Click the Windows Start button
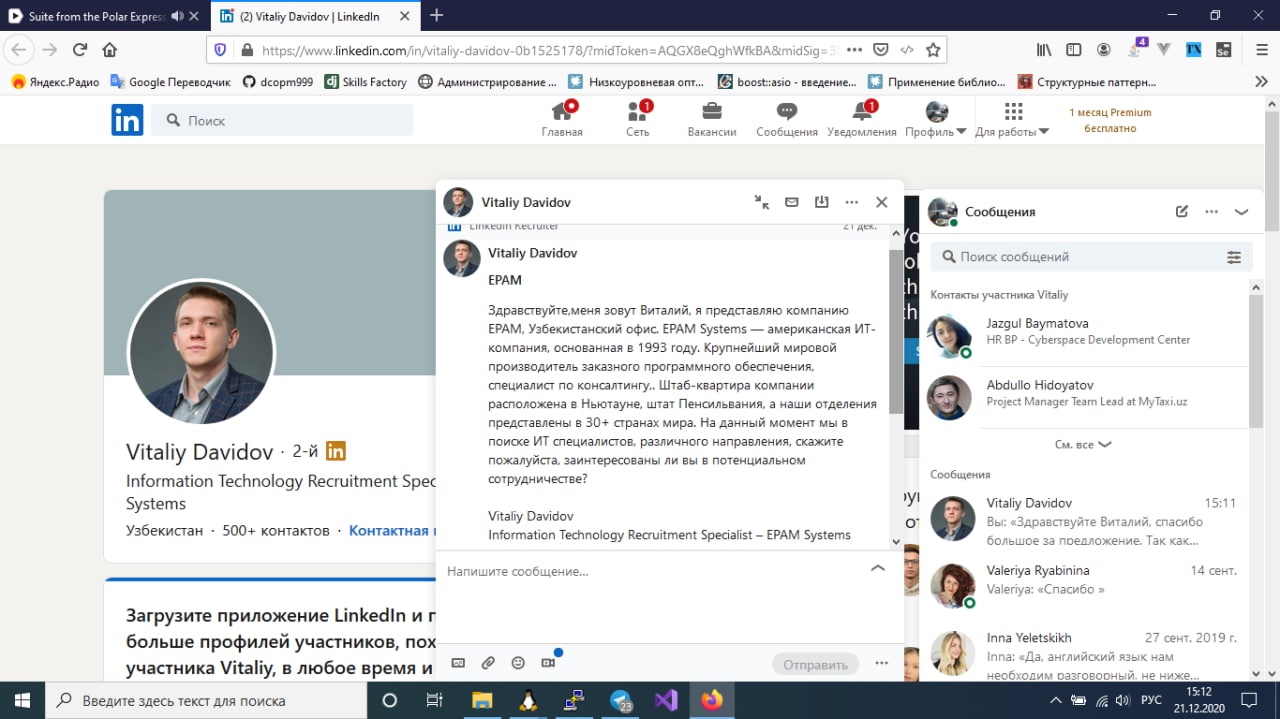 click(x=23, y=699)
